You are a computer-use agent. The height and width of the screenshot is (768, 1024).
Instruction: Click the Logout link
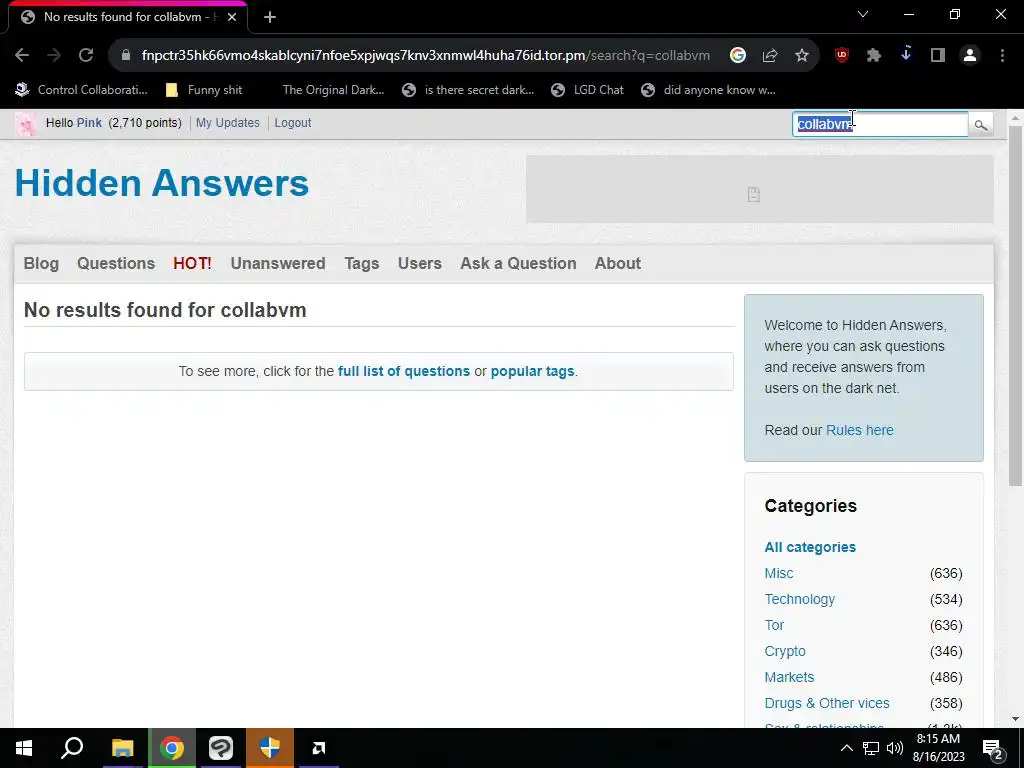pyautogui.click(x=293, y=123)
